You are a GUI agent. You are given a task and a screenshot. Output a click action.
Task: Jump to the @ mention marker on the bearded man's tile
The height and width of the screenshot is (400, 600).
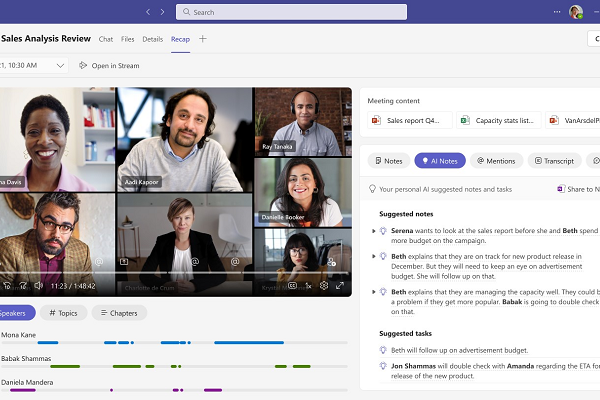coord(99,262)
